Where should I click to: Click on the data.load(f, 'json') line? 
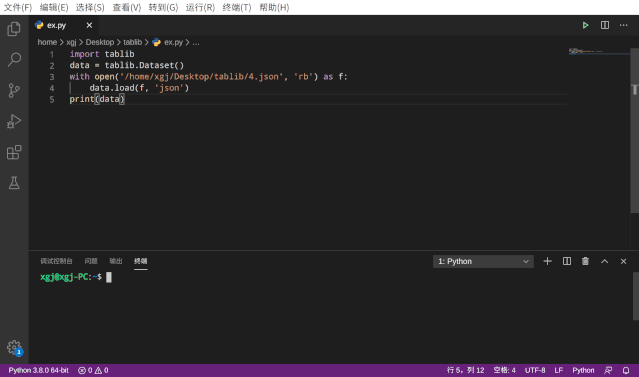139,88
